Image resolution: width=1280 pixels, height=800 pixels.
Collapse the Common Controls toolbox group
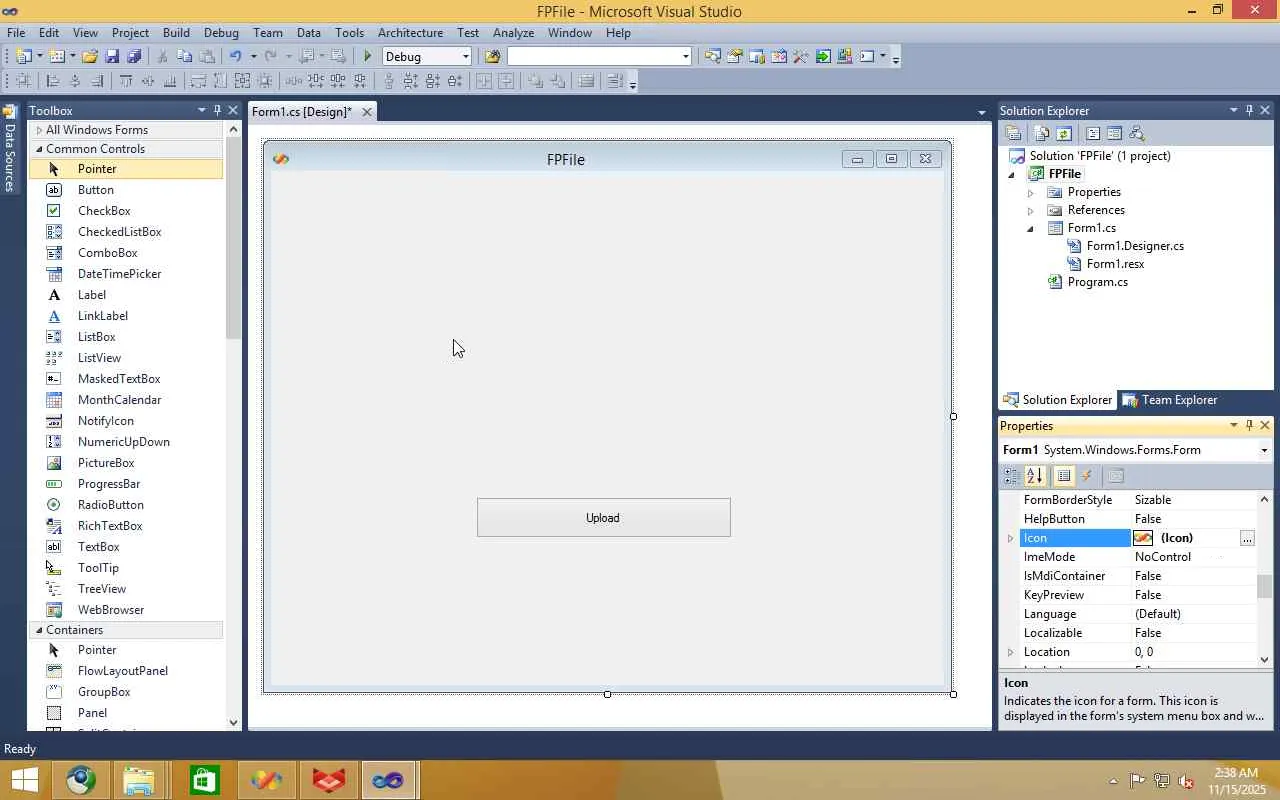click(39, 149)
